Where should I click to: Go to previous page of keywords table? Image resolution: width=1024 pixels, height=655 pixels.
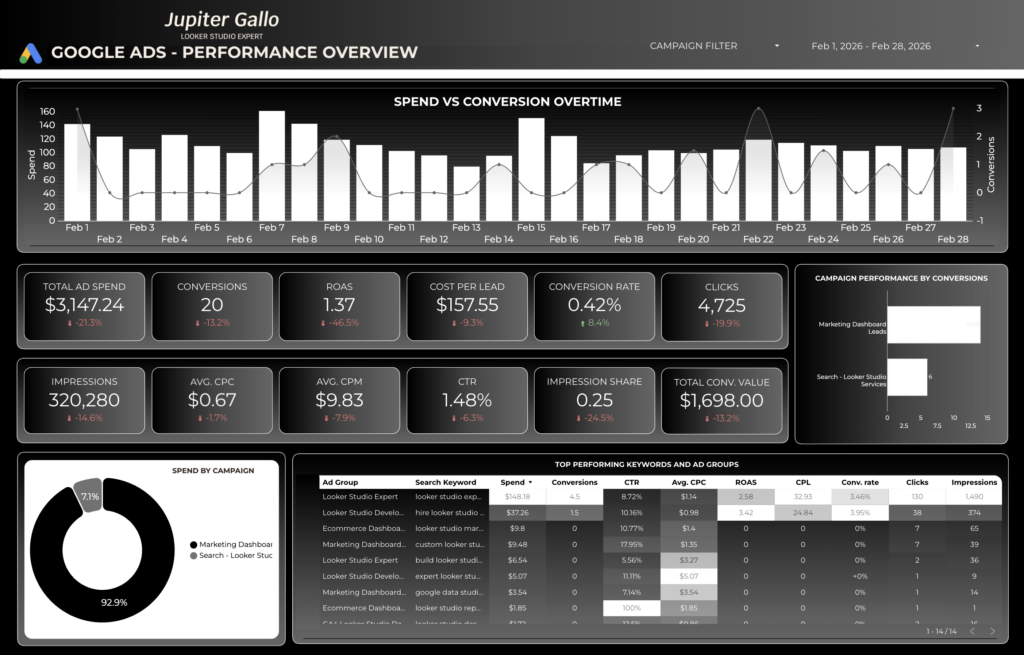coord(971,631)
